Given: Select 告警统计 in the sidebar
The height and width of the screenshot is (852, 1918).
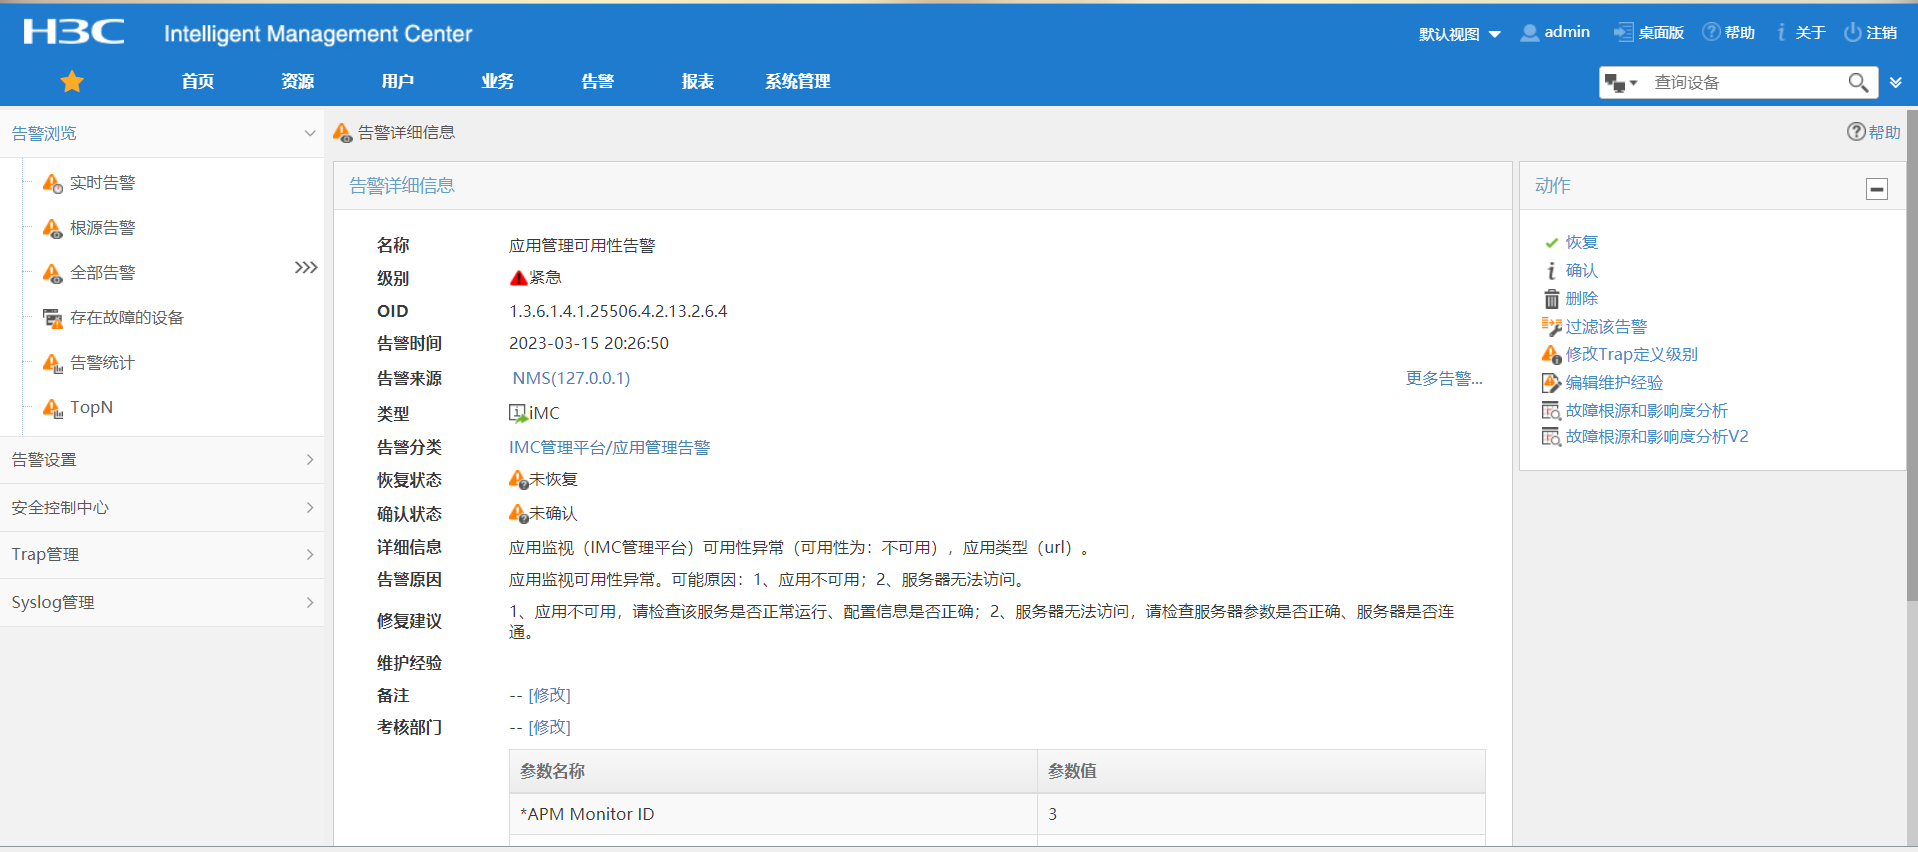Looking at the screenshot, I should point(102,363).
